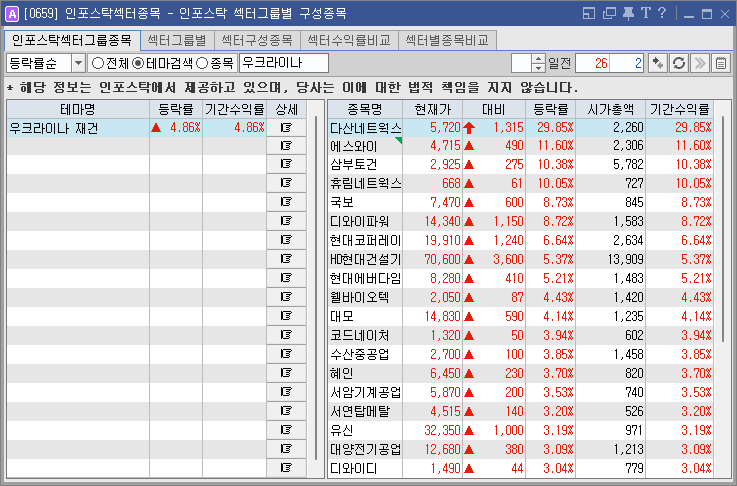Click the duplicate window icon in title bar
The height and width of the screenshot is (486, 737).
coord(609,13)
